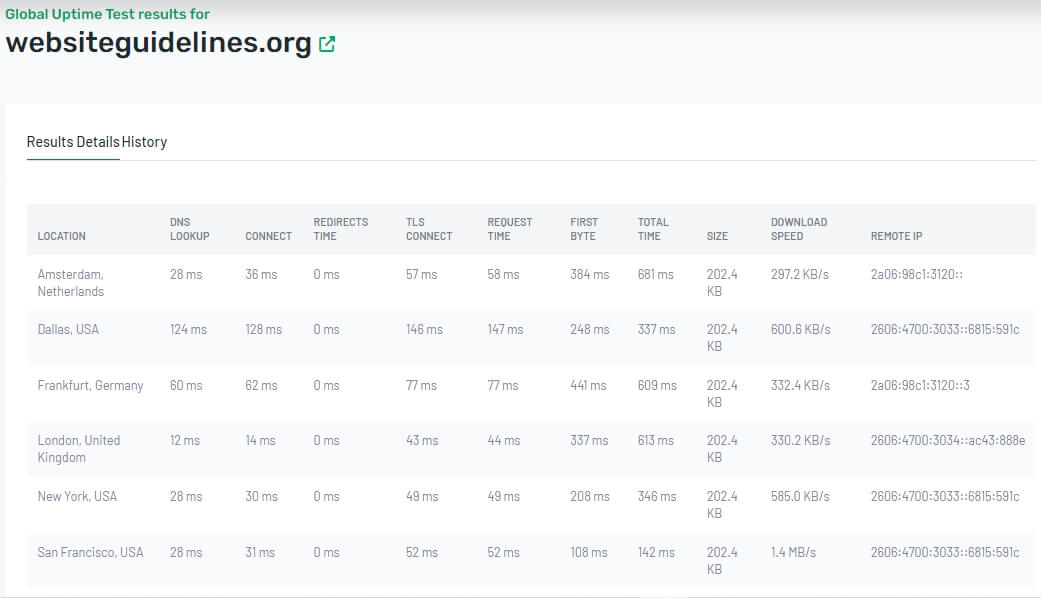Click the DNS Lookup column header

[189, 229]
